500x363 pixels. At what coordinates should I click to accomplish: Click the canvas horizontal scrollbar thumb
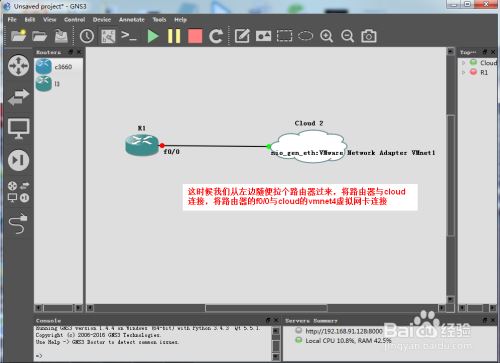point(266,308)
